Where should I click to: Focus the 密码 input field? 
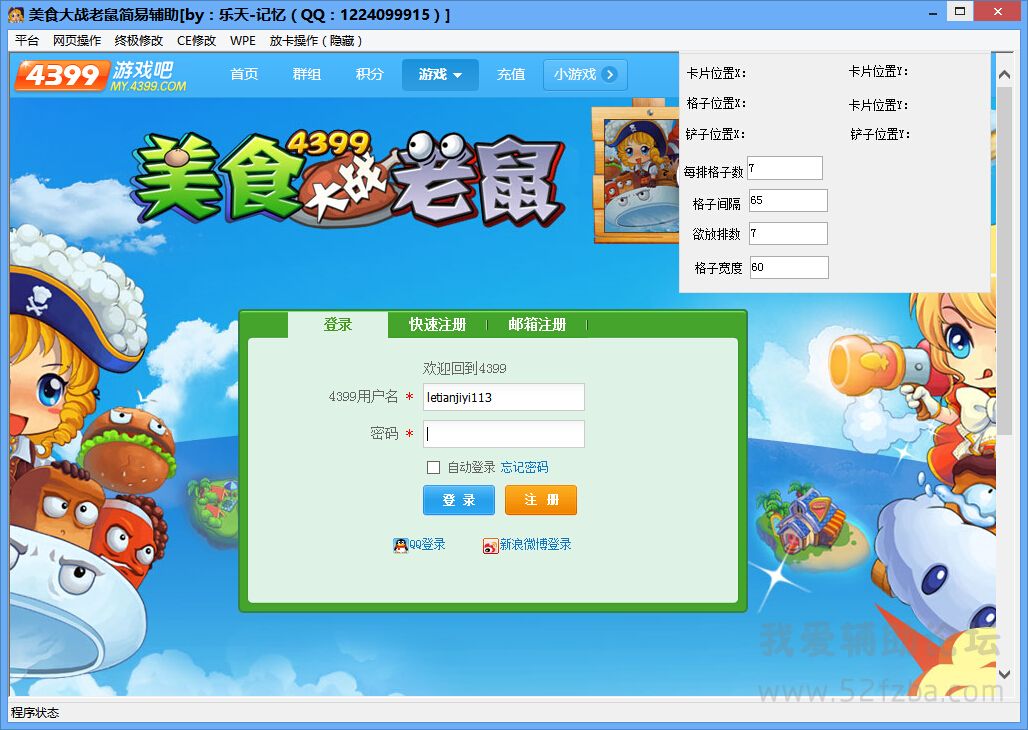(504, 434)
